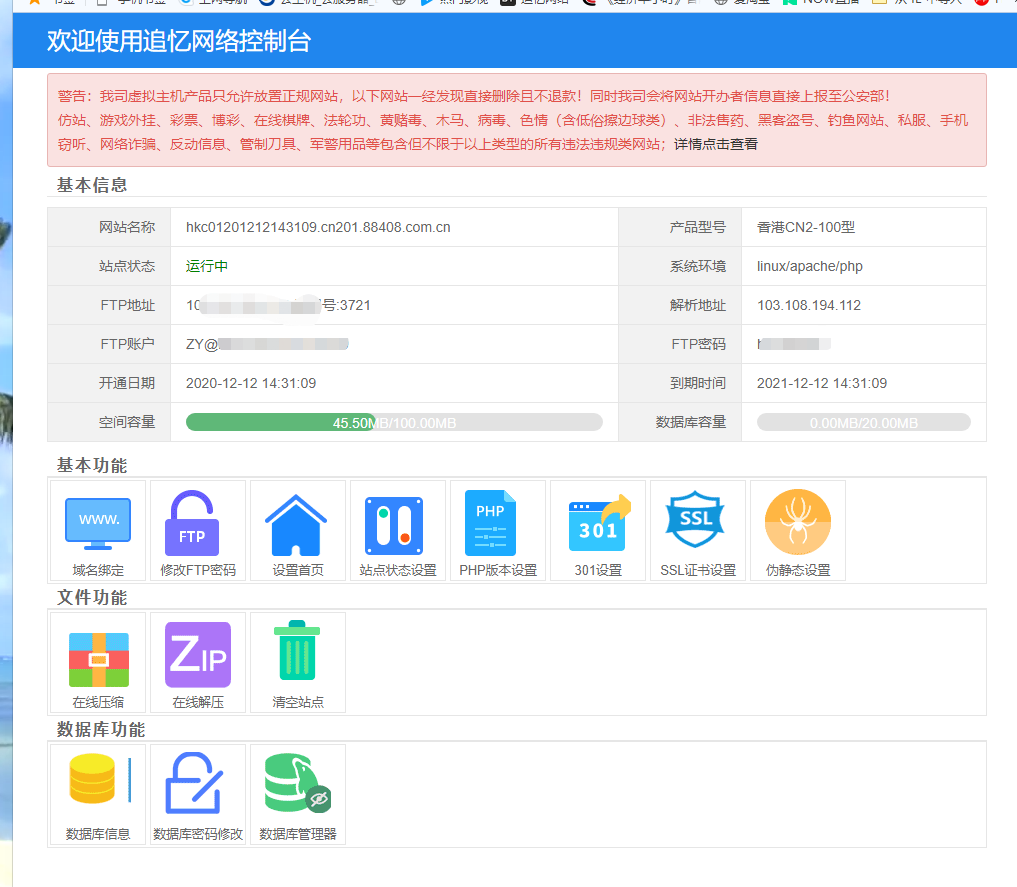Image resolution: width=1017 pixels, height=887 pixels.
Task: Open the 数据库密码修改 icon
Action: point(198,787)
